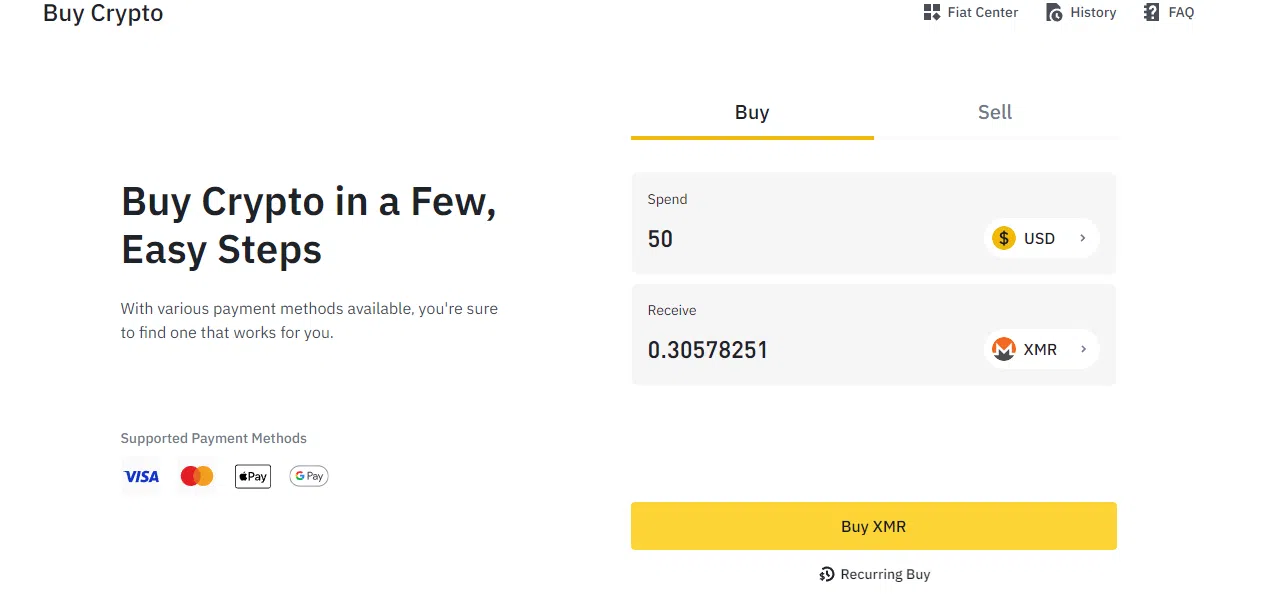Open the Recurring Buy link
The image size is (1272, 608).
pyautogui.click(x=885, y=574)
